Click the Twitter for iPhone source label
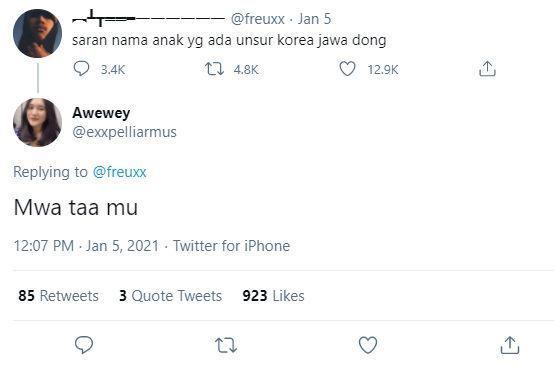Screen dimensions: 554x369 tap(231, 246)
